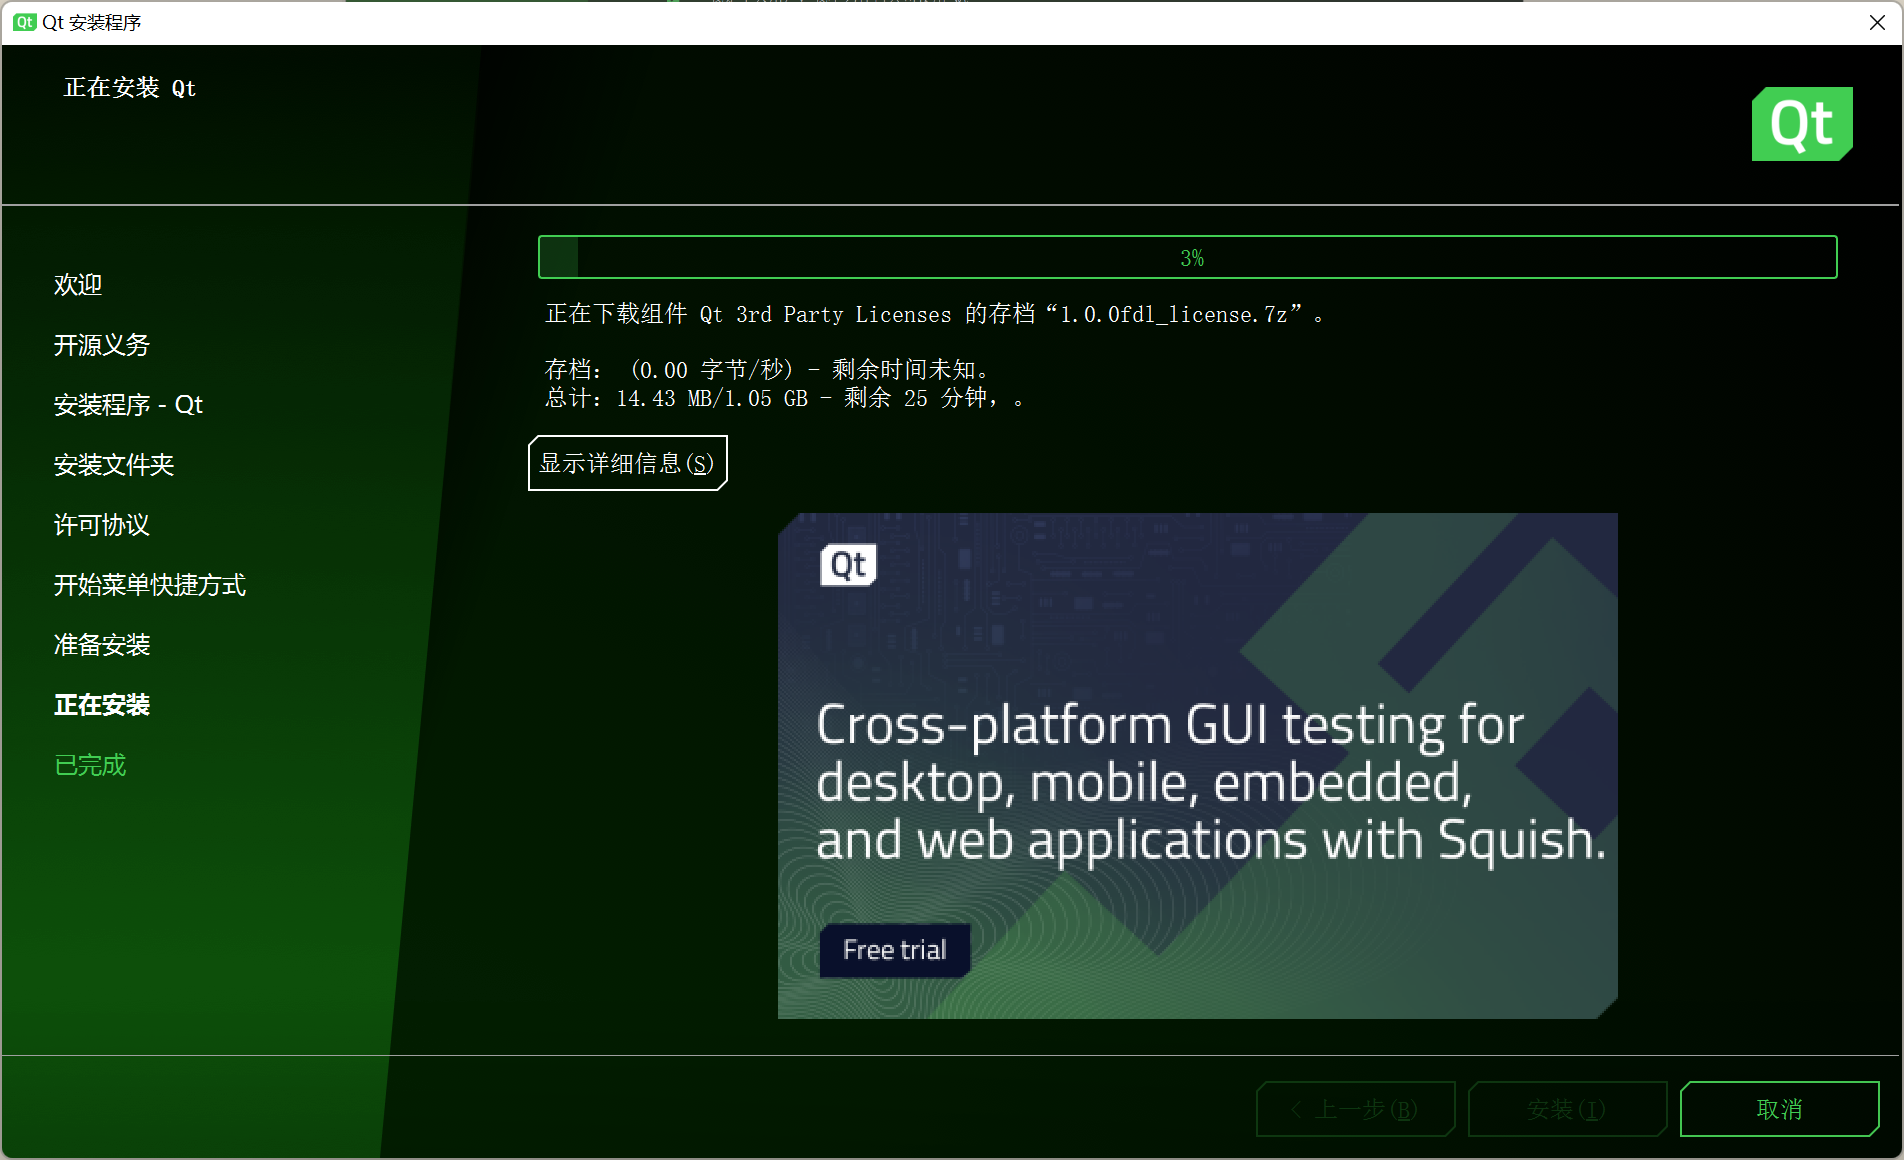Click the installation progress bar at 3%

click(1187, 258)
